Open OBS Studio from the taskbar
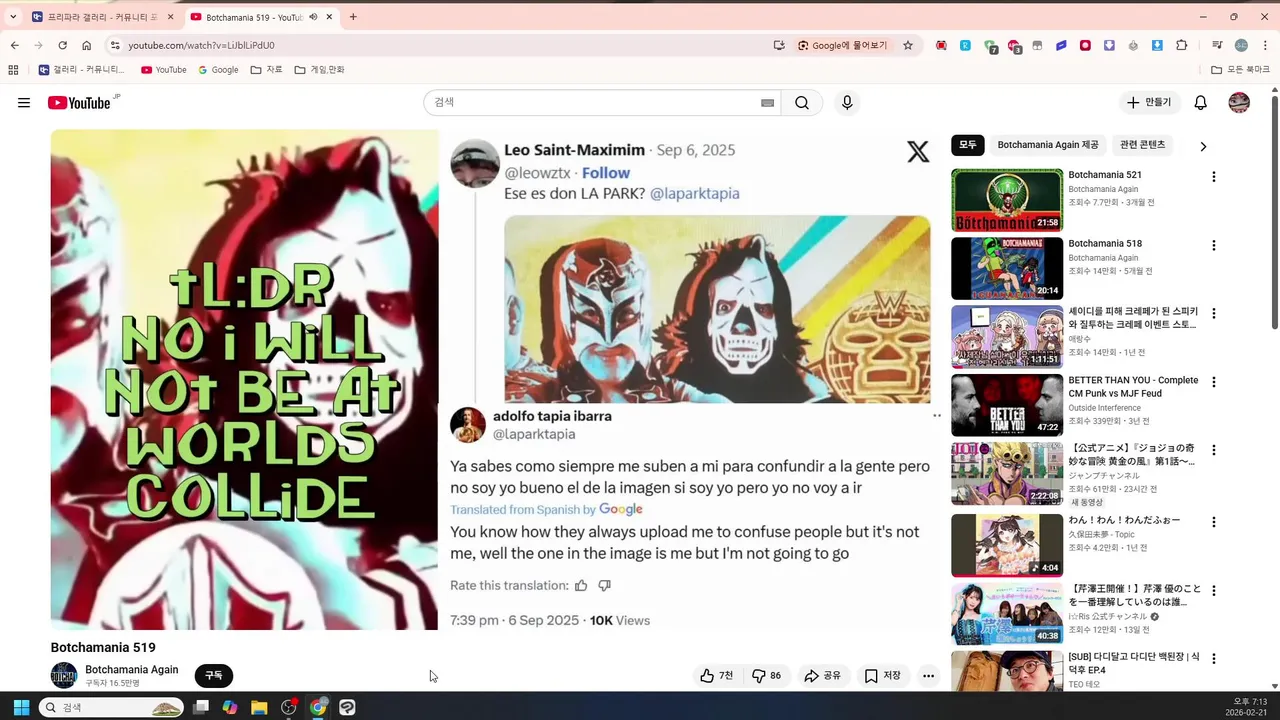 pos(289,707)
